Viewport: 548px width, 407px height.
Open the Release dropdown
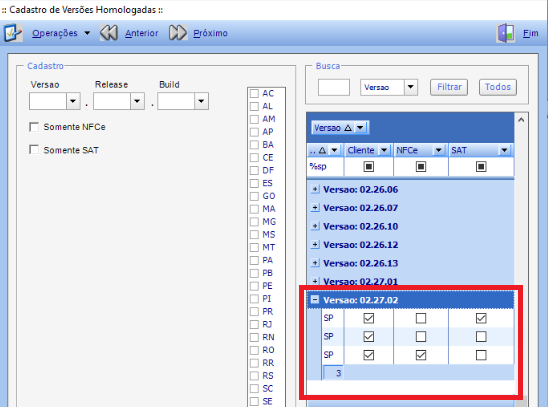[x=137, y=101]
